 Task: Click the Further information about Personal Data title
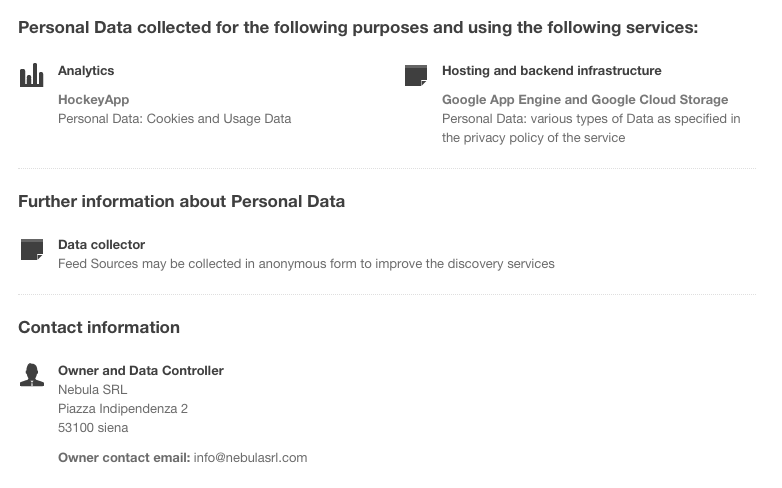(x=182, y=202)
